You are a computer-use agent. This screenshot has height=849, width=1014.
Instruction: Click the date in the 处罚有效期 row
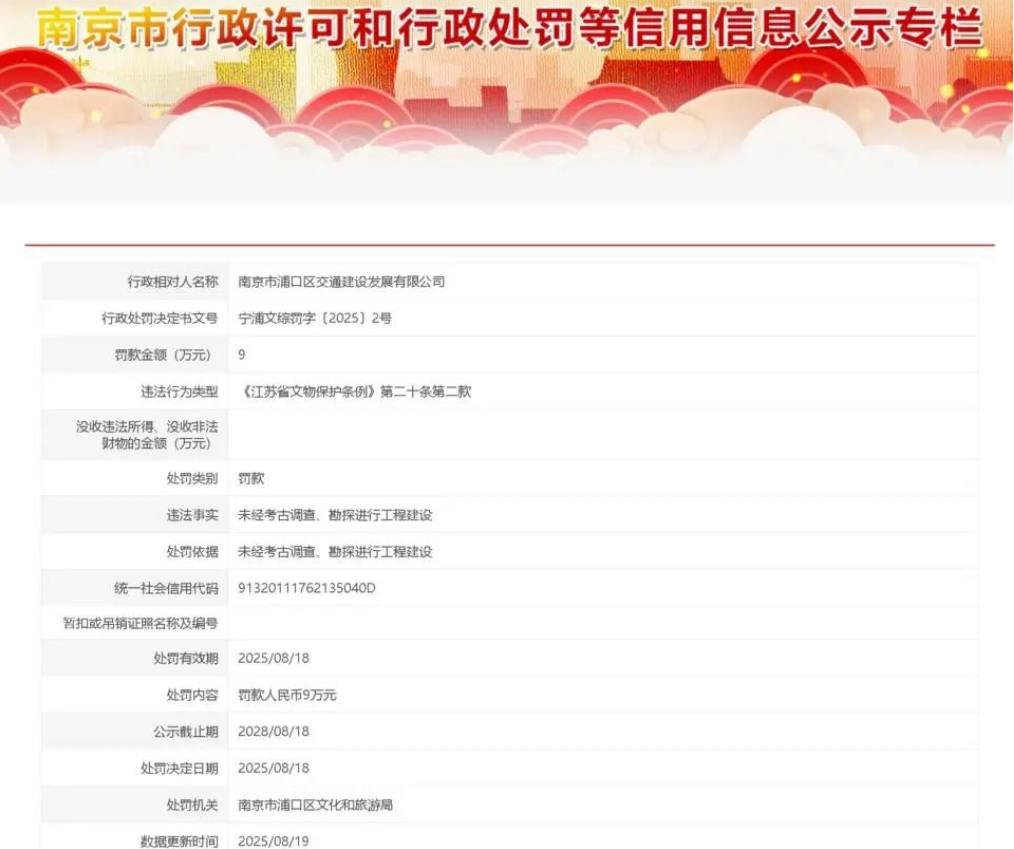pyautogui.click(x=273, y=659)
